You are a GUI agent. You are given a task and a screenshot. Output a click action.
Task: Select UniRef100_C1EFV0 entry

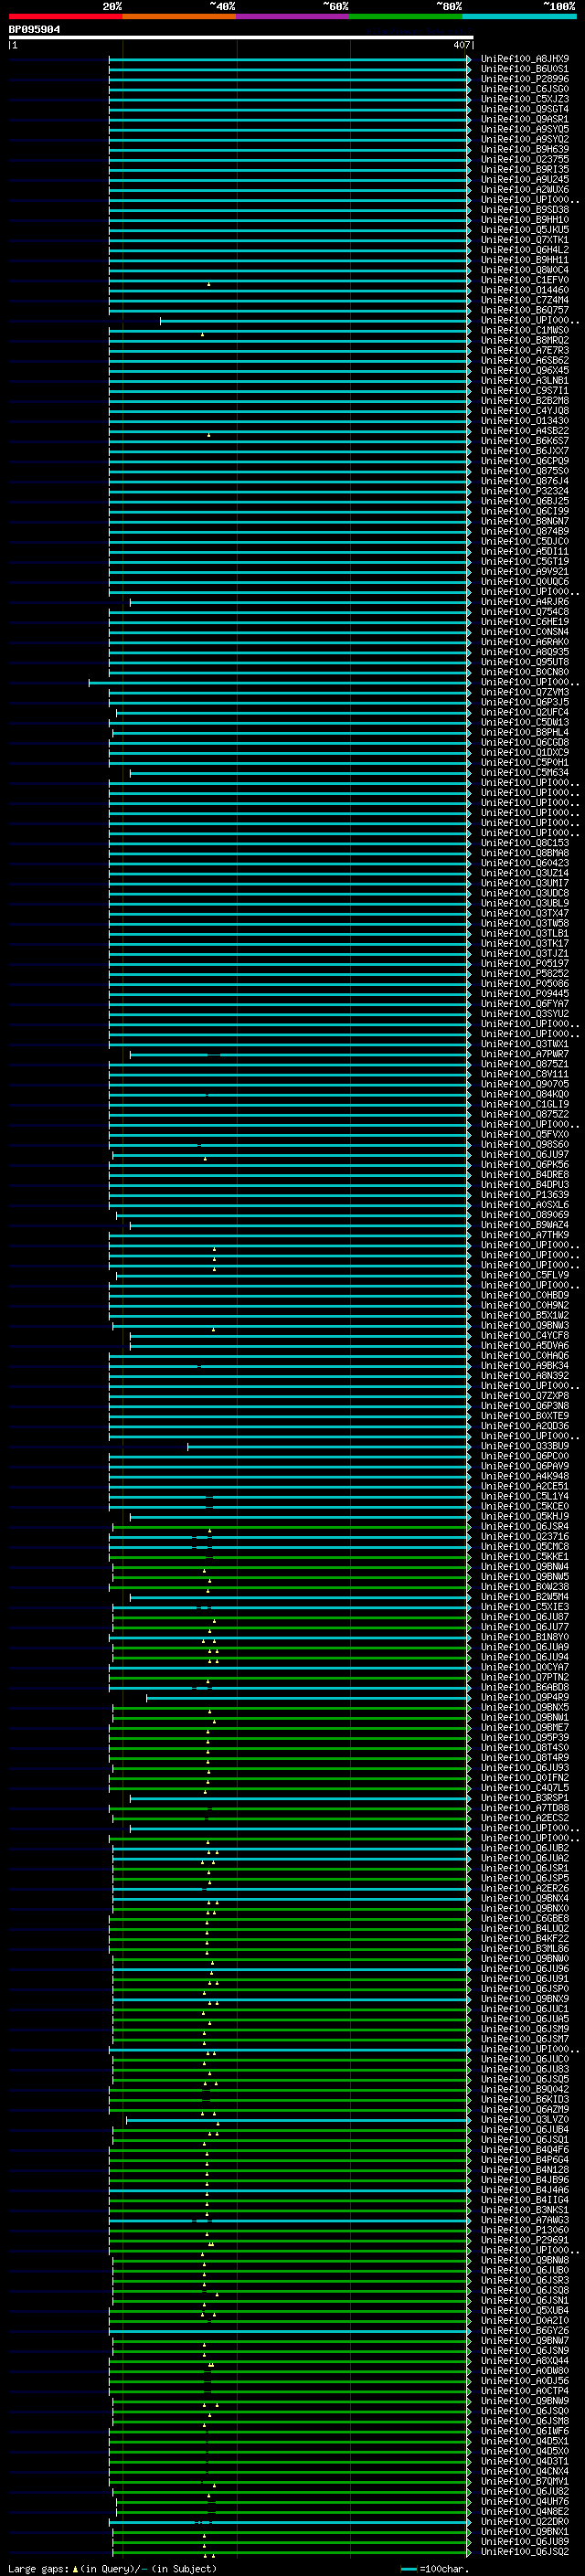tap(524, 280)
